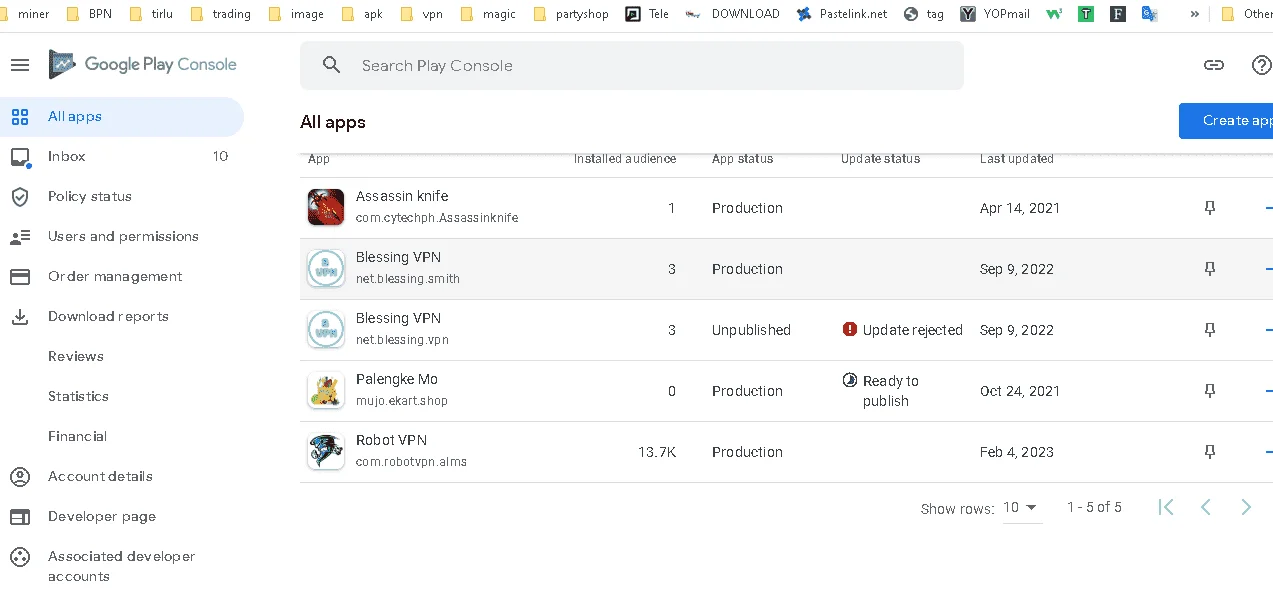Click the Download reports icon
The height and width of the screenshot is (606, 1273).
tap(20, 317)
